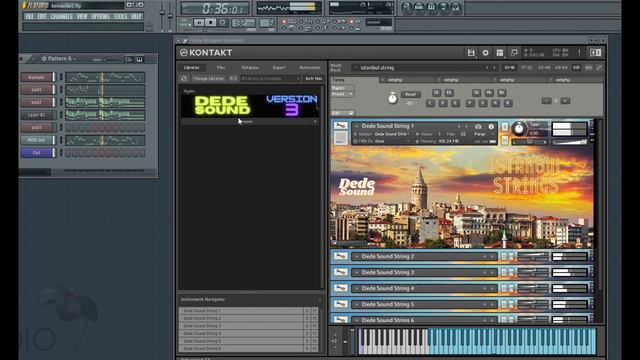
Task: Click Reset button in Tuning script
Action: [411, 94]
